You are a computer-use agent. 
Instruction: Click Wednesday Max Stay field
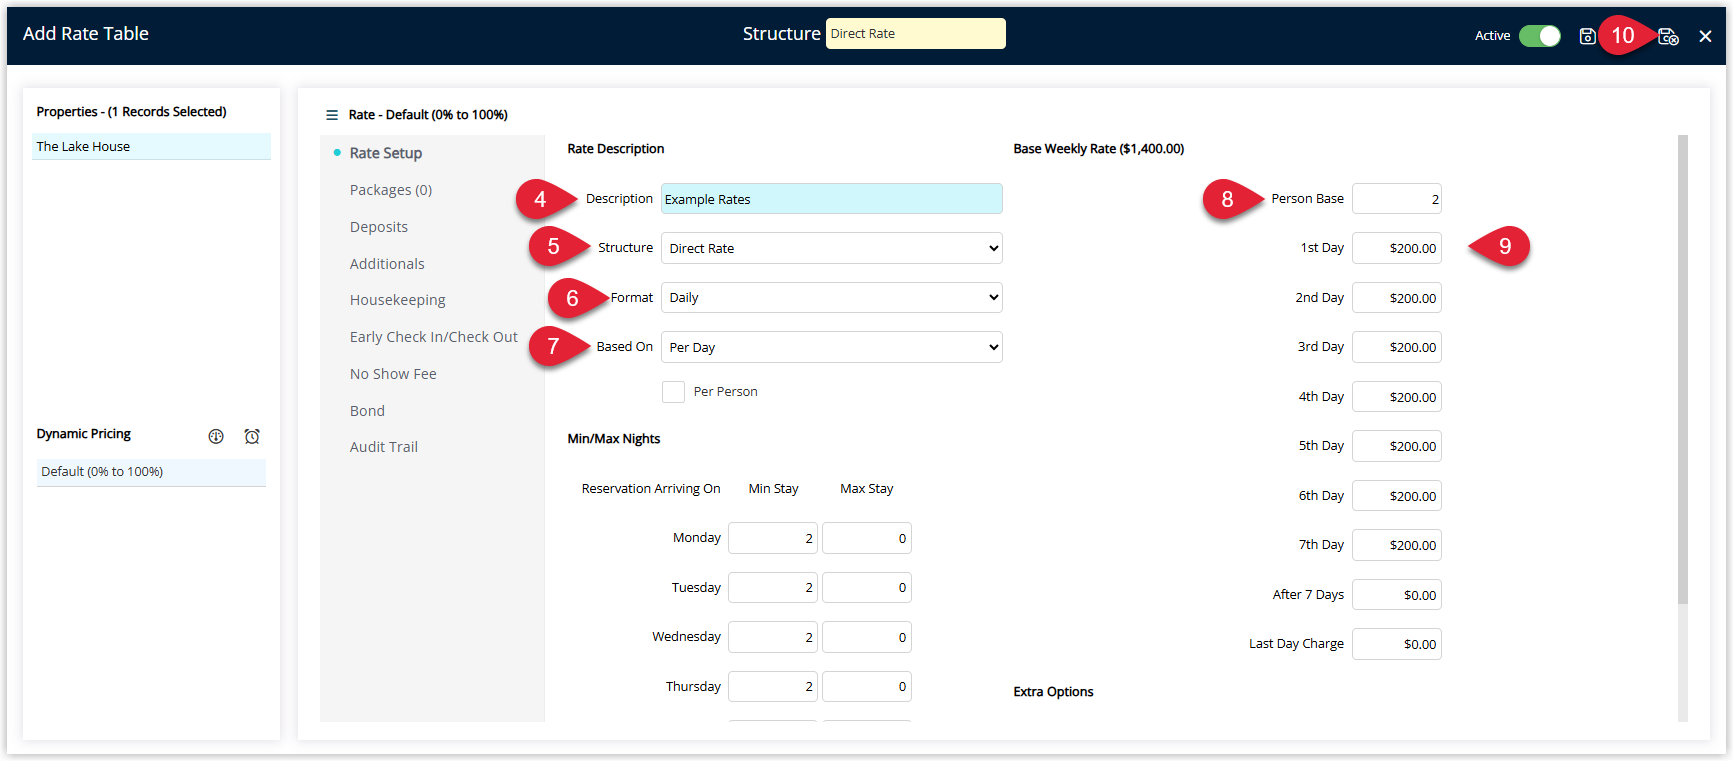click(866, 637)
